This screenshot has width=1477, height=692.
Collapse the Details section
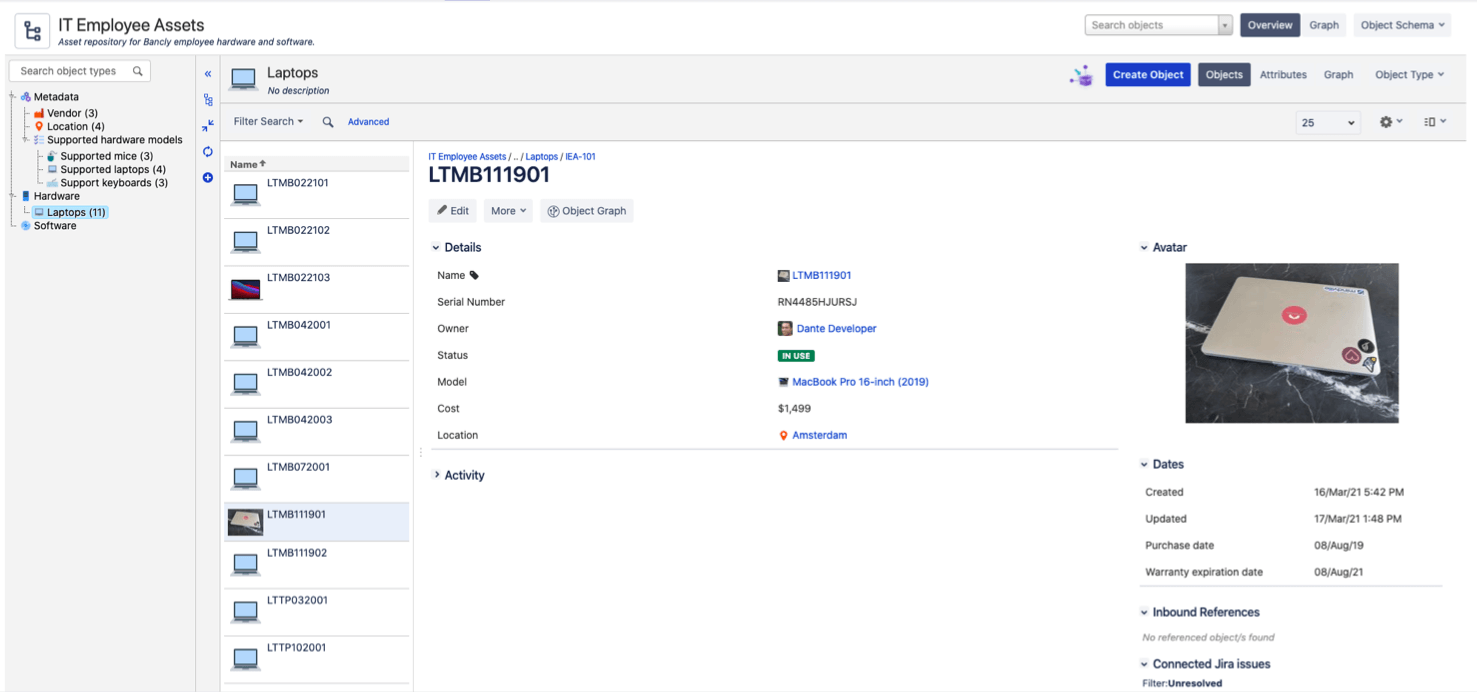point(435,247)
